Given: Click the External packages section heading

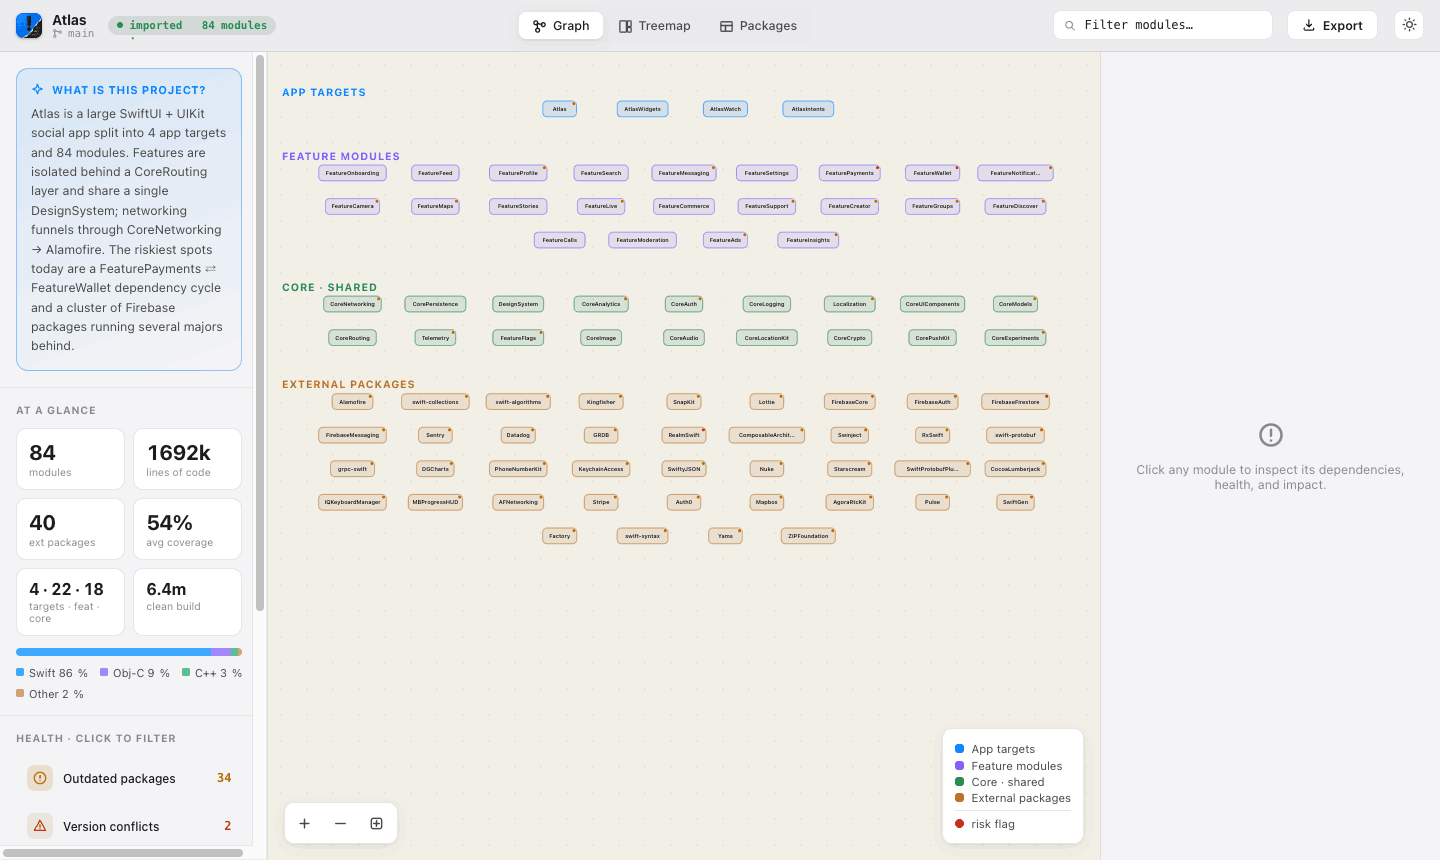Looking at the screenshot, I should [x=348, y=384].
